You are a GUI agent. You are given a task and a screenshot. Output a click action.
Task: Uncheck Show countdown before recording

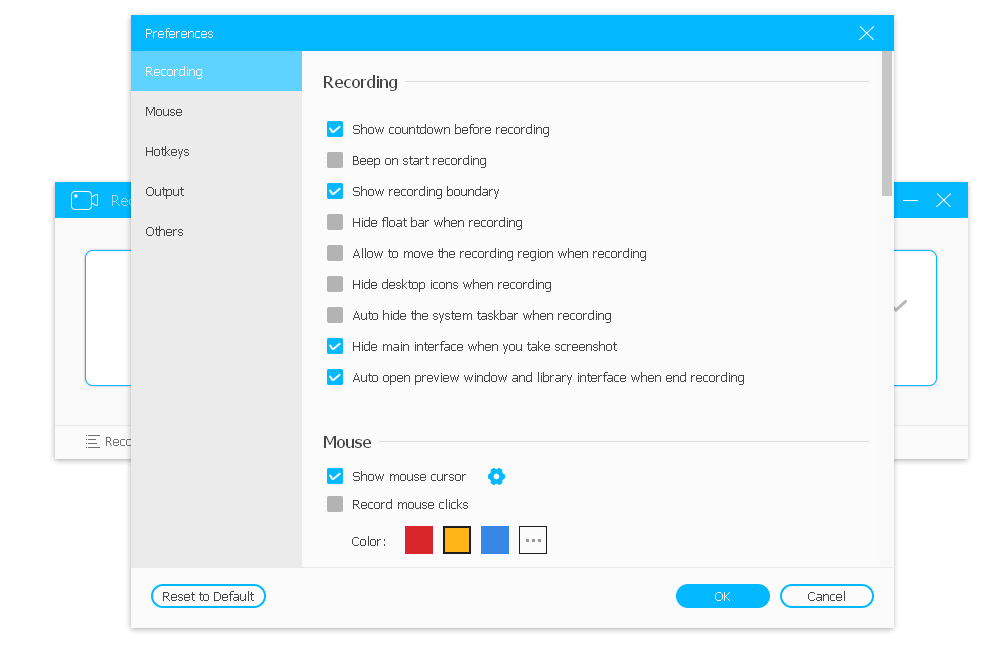click(335, 129)
